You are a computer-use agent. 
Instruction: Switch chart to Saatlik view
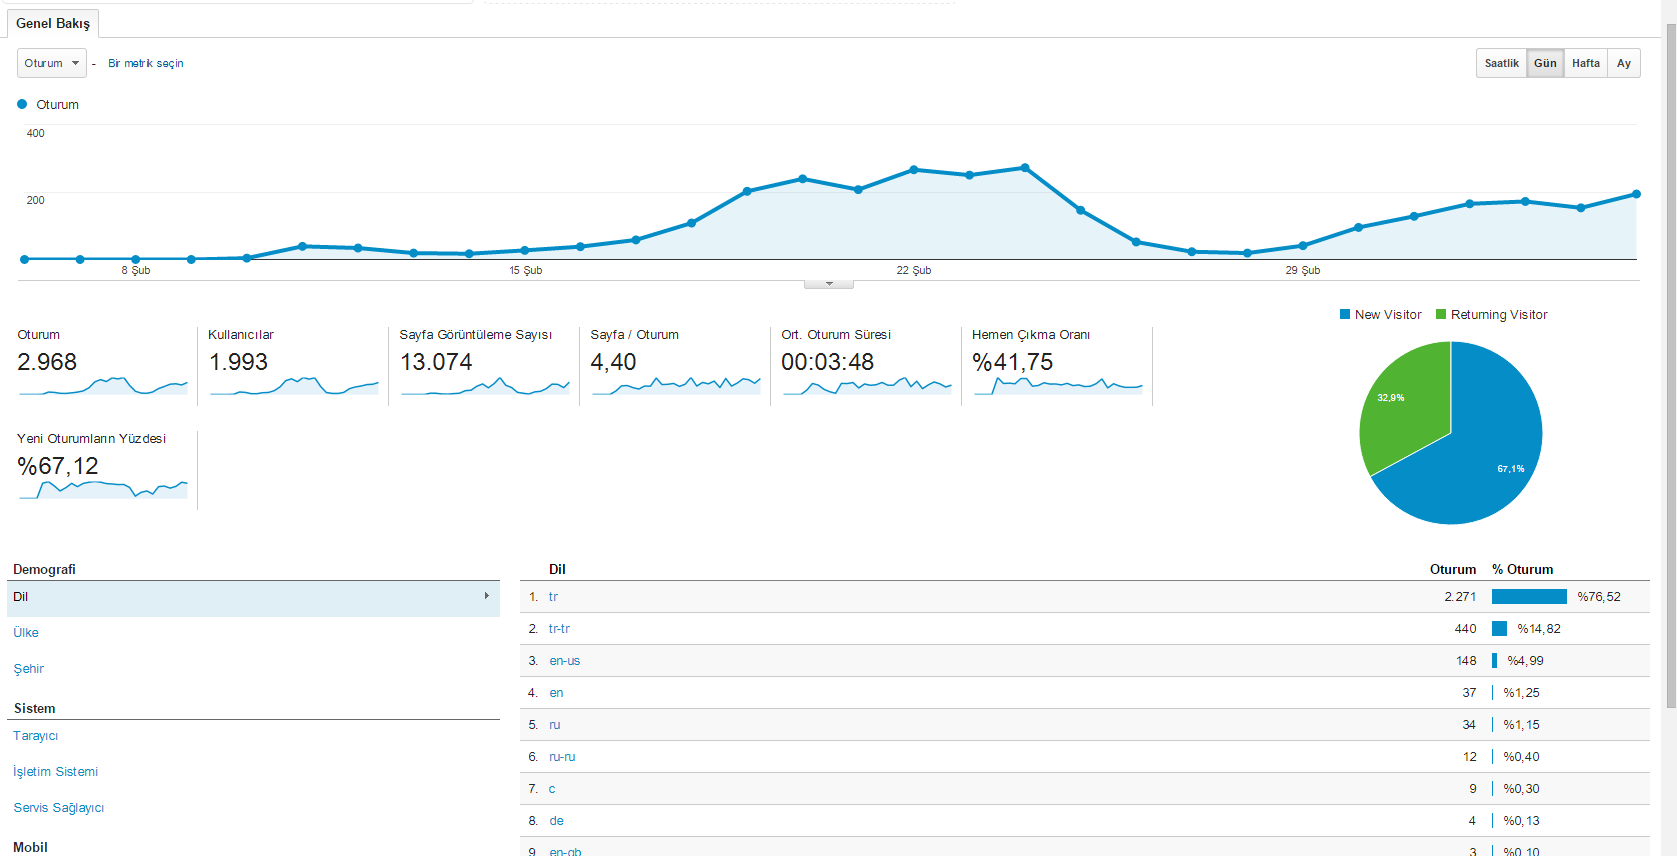tap(1501, 63)
